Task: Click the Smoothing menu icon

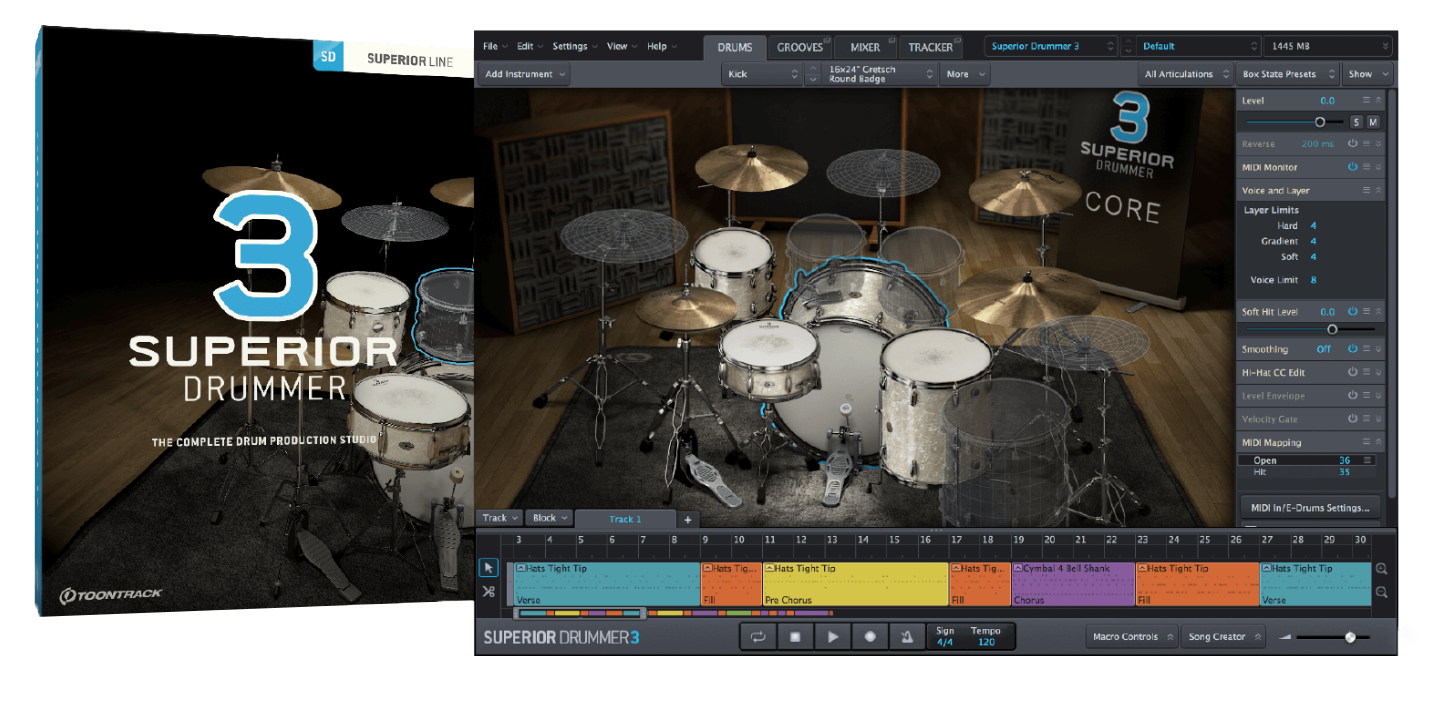Action: pos(1367,349)
